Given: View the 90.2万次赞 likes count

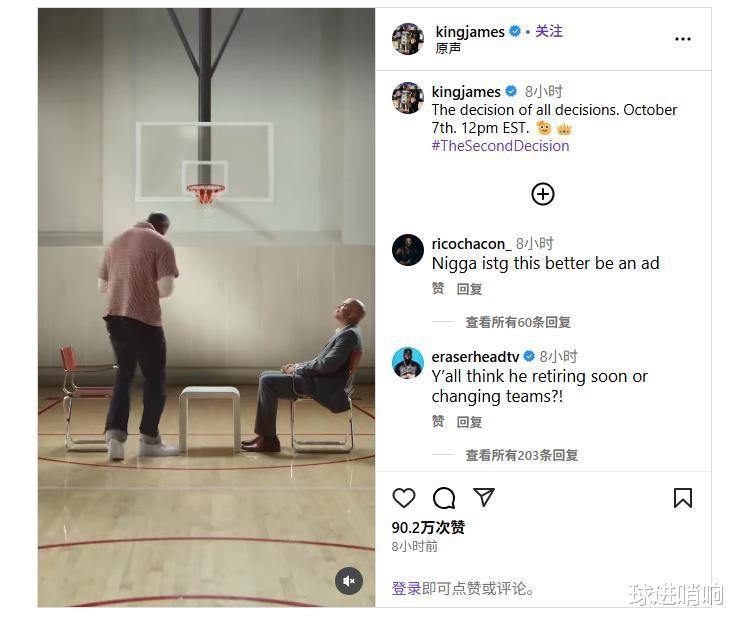Looking at the screenshot, I should 428,527.
